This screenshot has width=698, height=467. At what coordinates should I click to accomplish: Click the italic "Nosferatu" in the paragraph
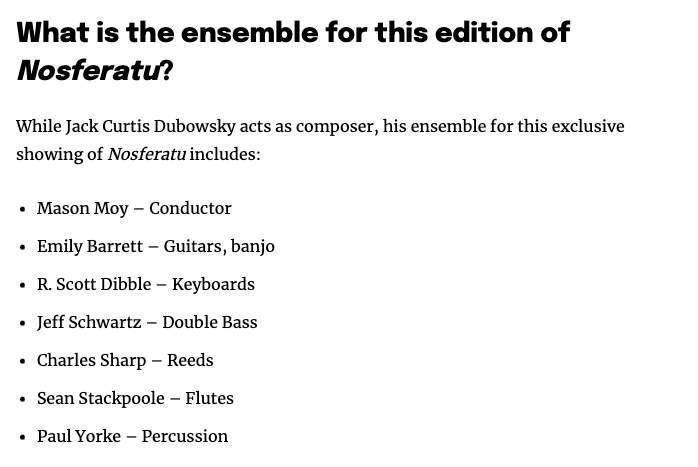coord(146,154)
